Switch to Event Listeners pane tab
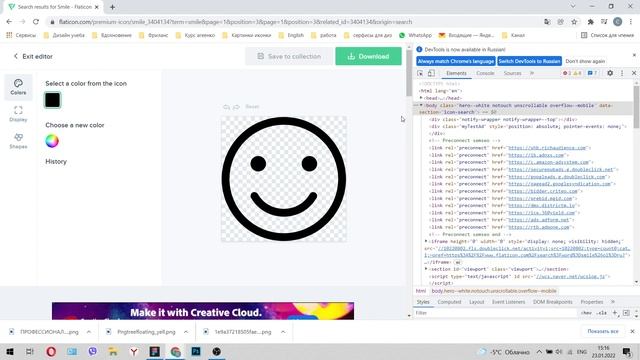Screen dimensions: 640x360 (x=508, y=302)
